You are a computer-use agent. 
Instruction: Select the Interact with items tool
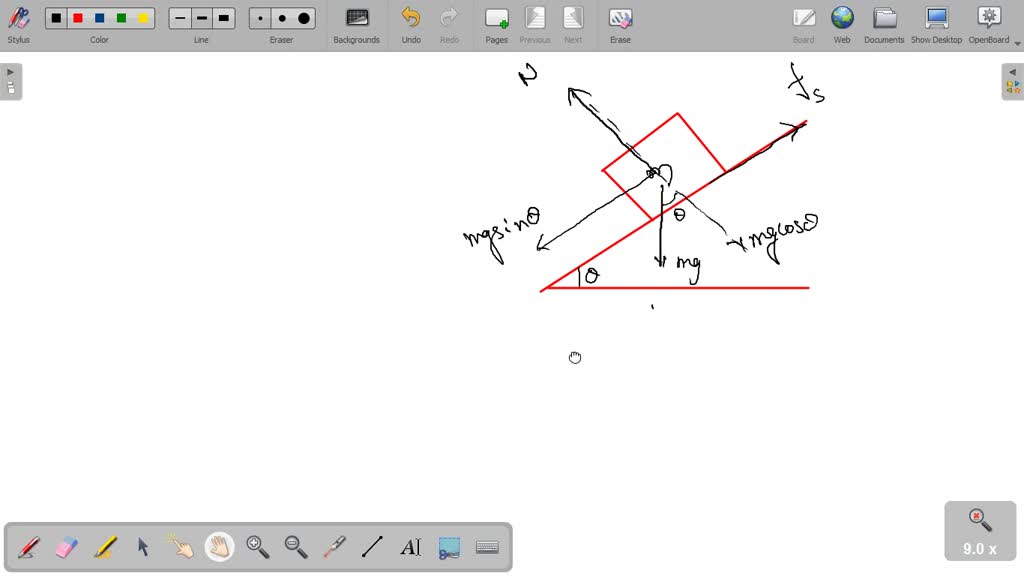[x=181, y=547]
